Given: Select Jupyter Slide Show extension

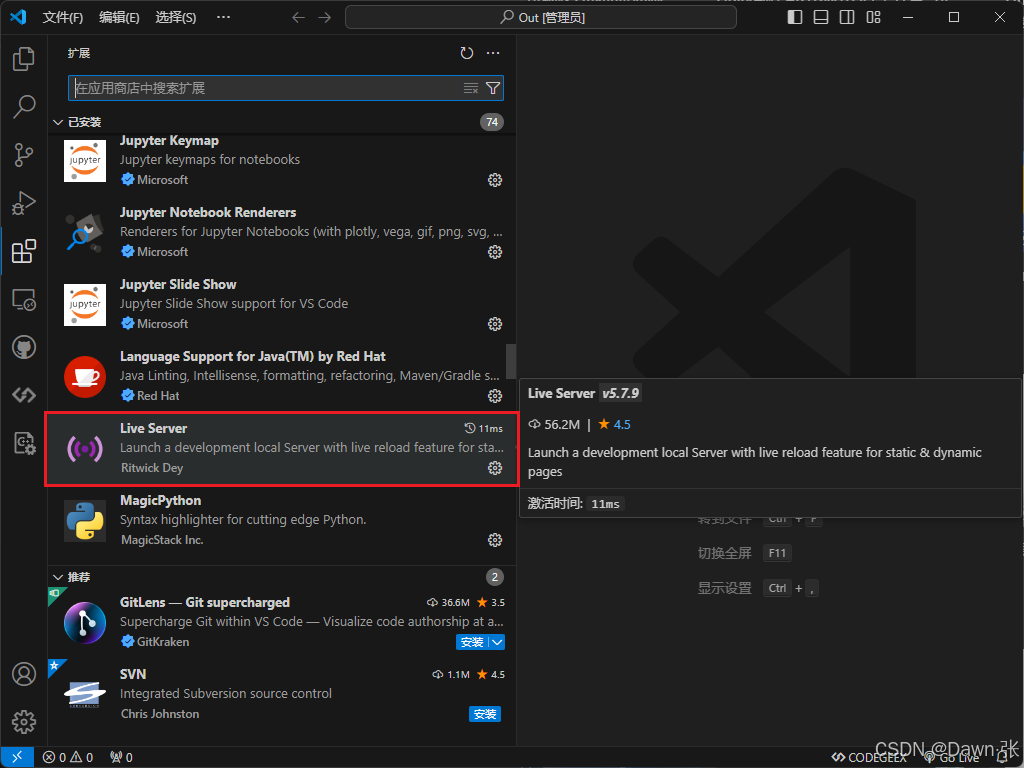Looking at the screenshot, I should tap(281, 304).
